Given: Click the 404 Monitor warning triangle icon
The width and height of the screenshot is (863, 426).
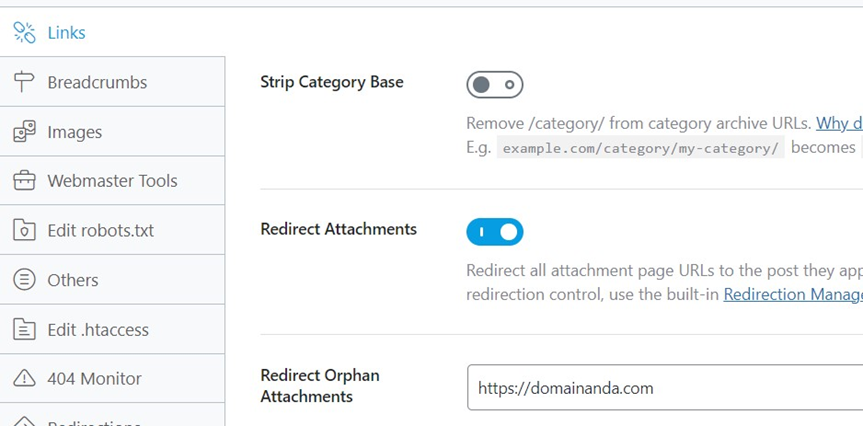Looking at the screenshot, I should (x=24, y=378).
